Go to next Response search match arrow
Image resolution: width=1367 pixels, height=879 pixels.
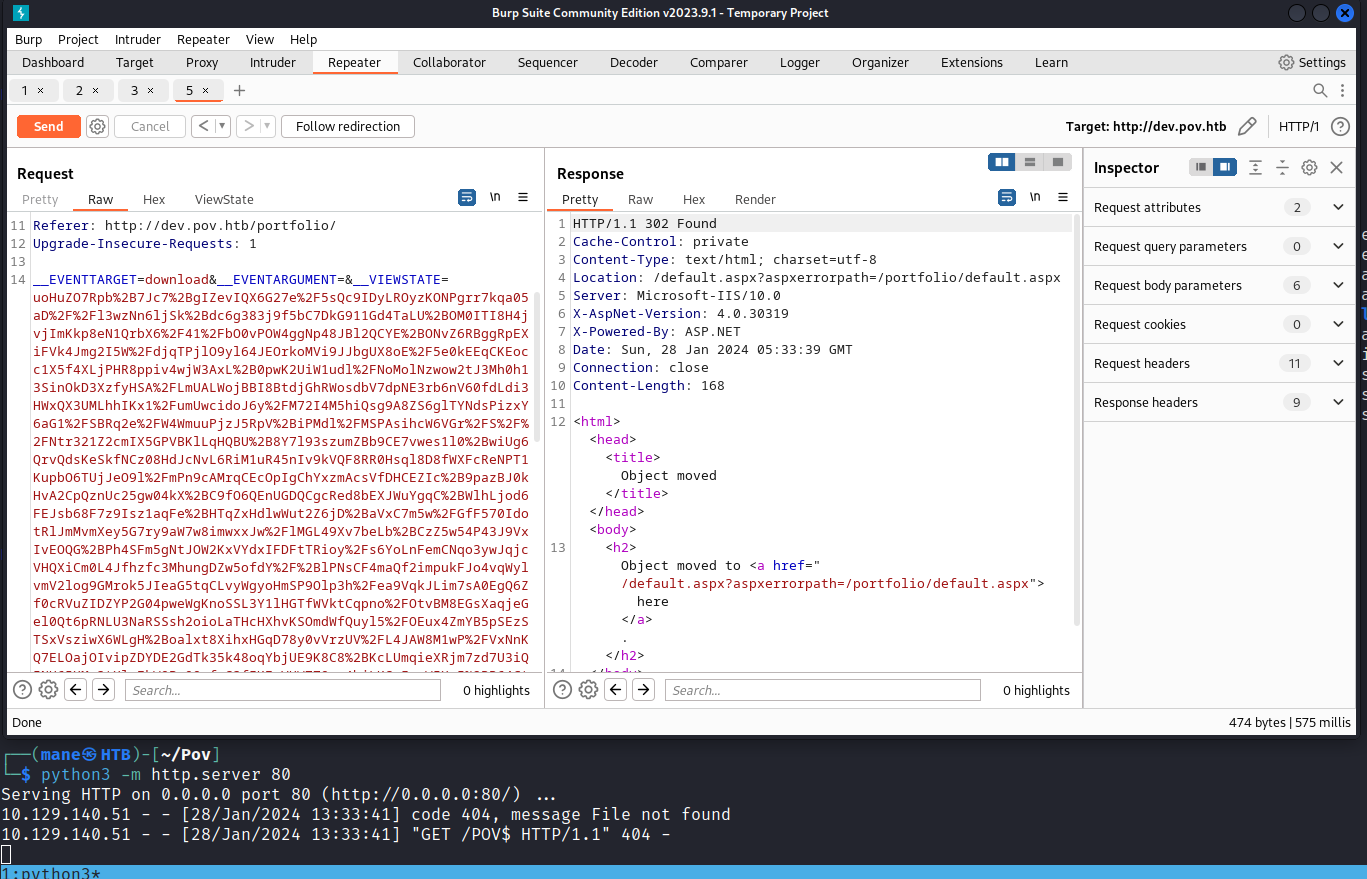click(x=643, y=690)
